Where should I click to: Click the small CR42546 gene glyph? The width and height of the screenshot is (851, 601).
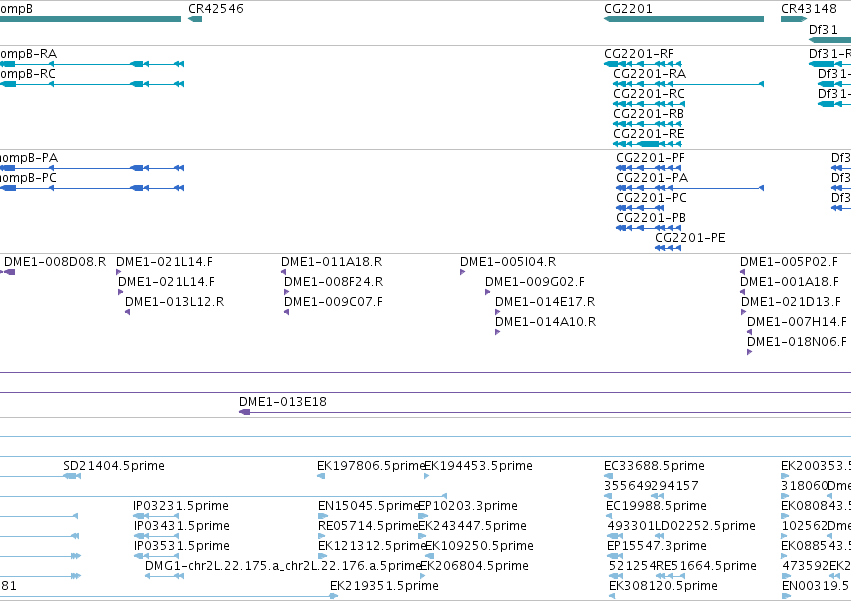click(x=195, y=19)
